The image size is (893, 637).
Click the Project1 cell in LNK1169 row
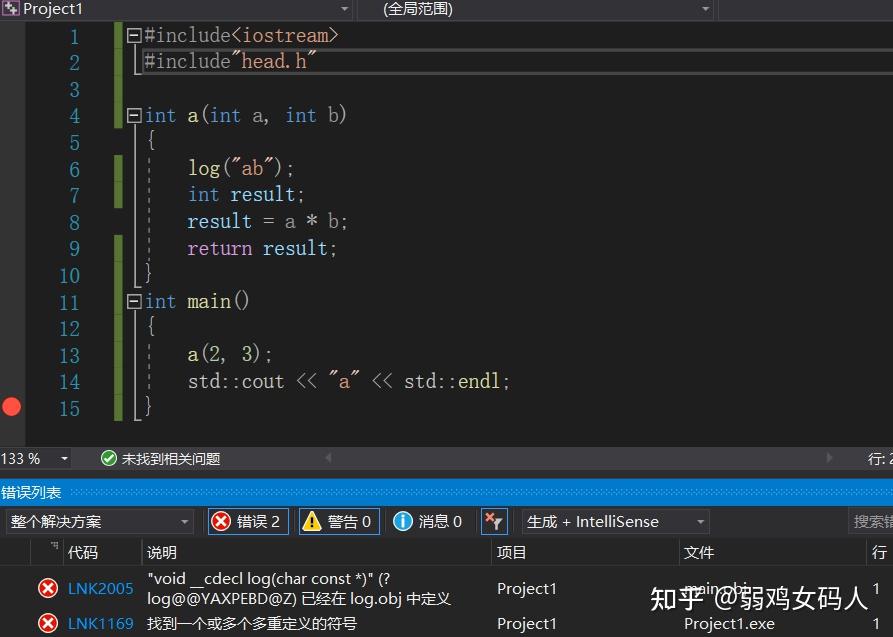527,624
